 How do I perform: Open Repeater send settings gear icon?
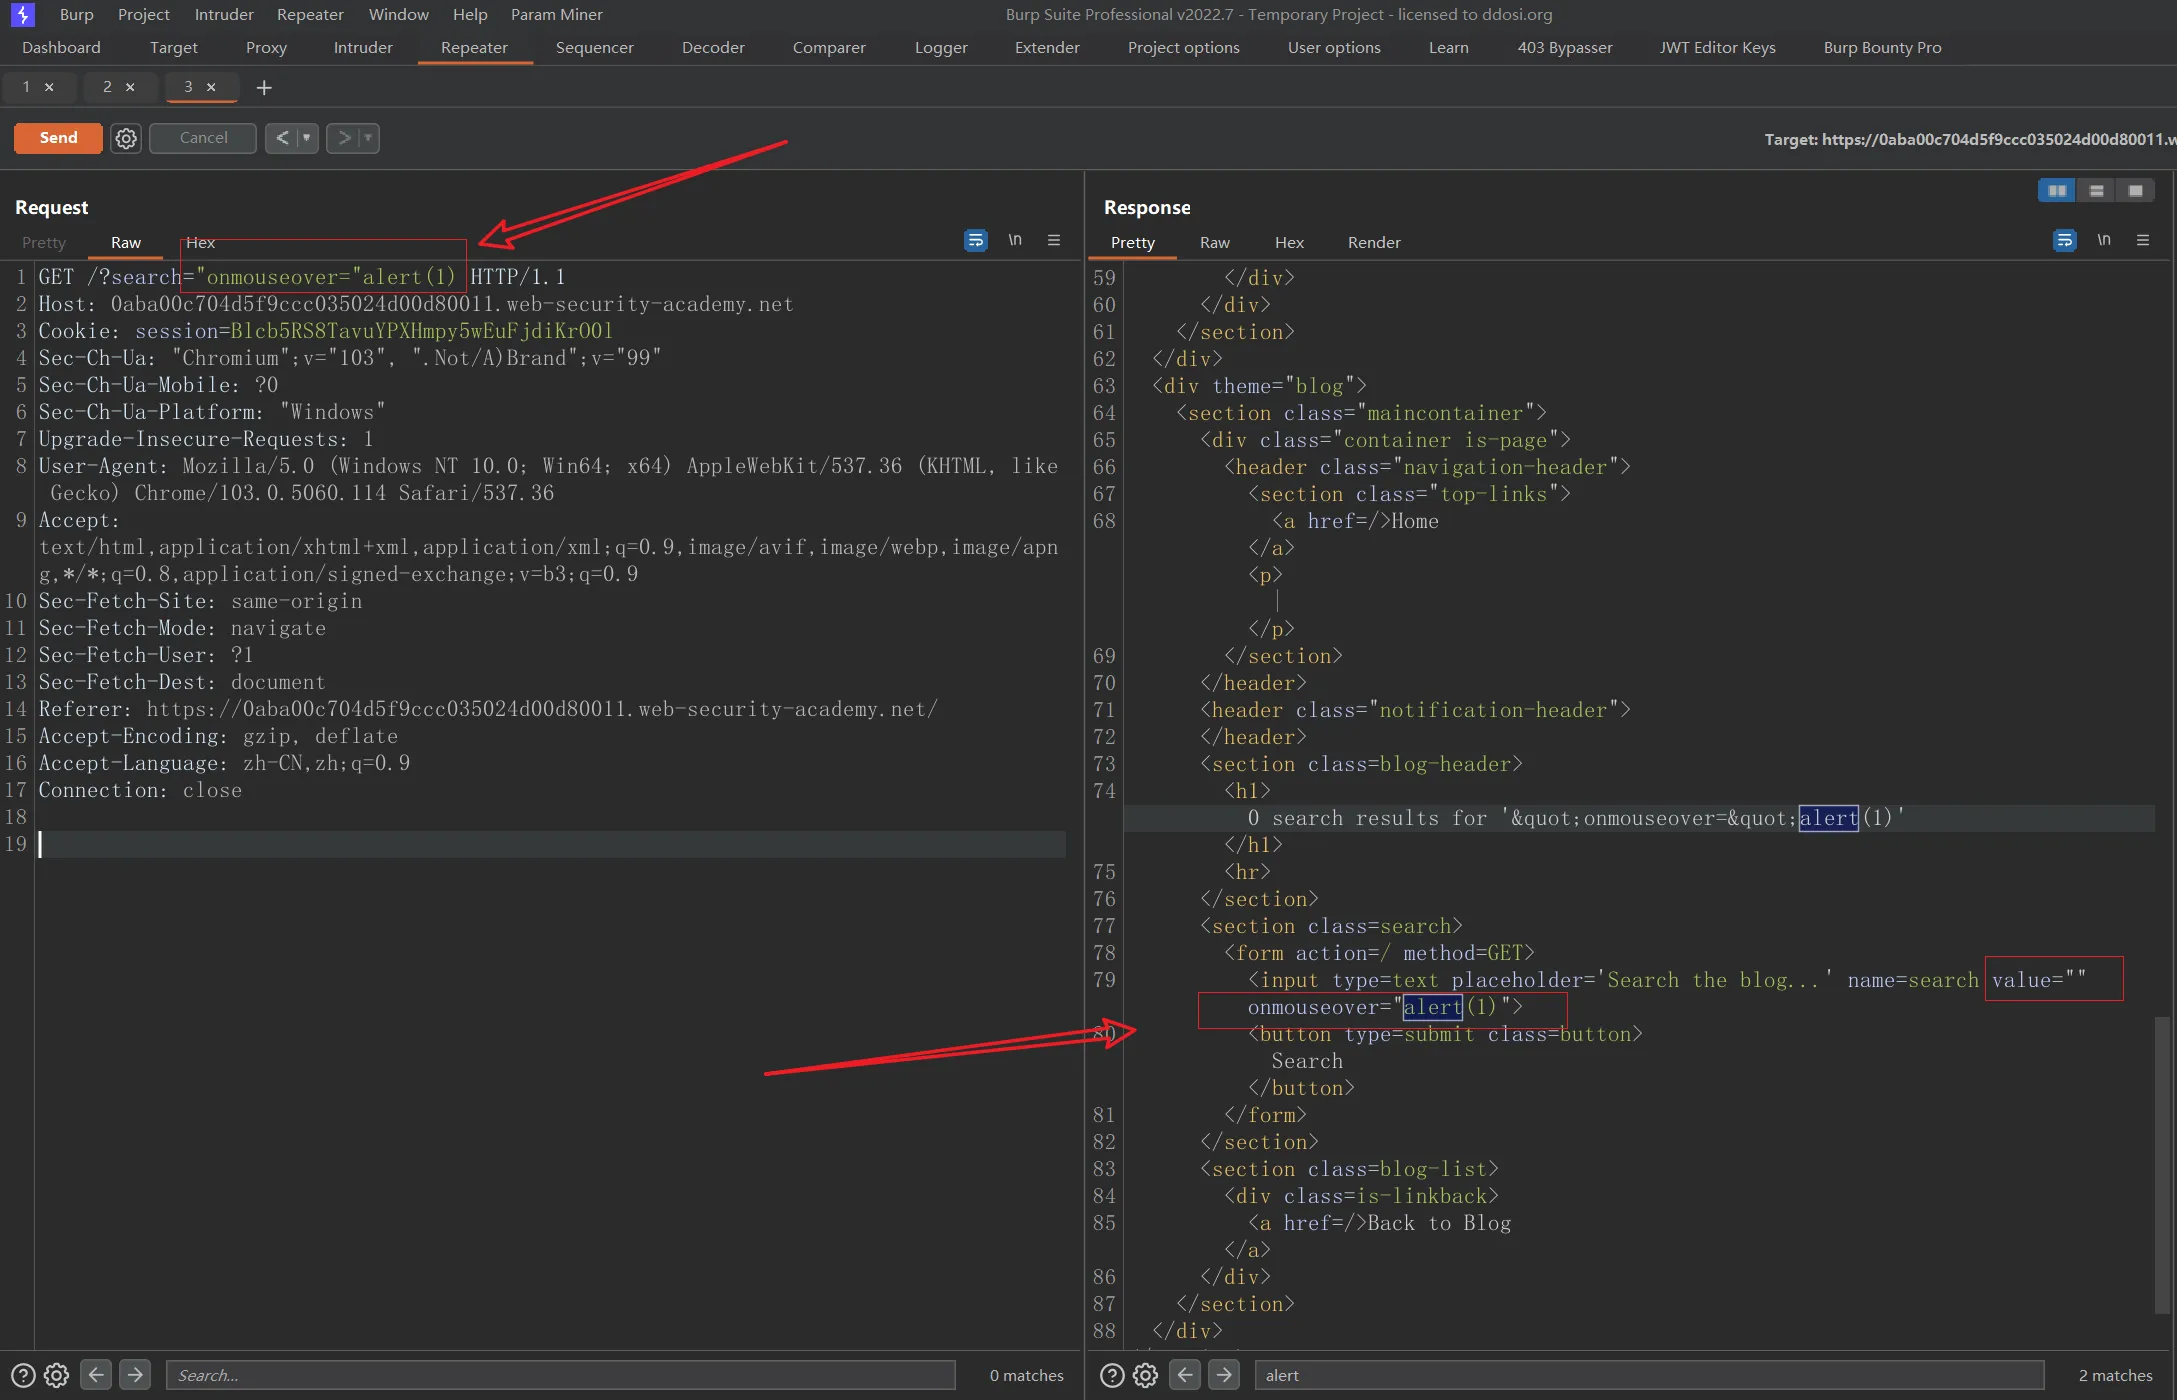point(126,138)
